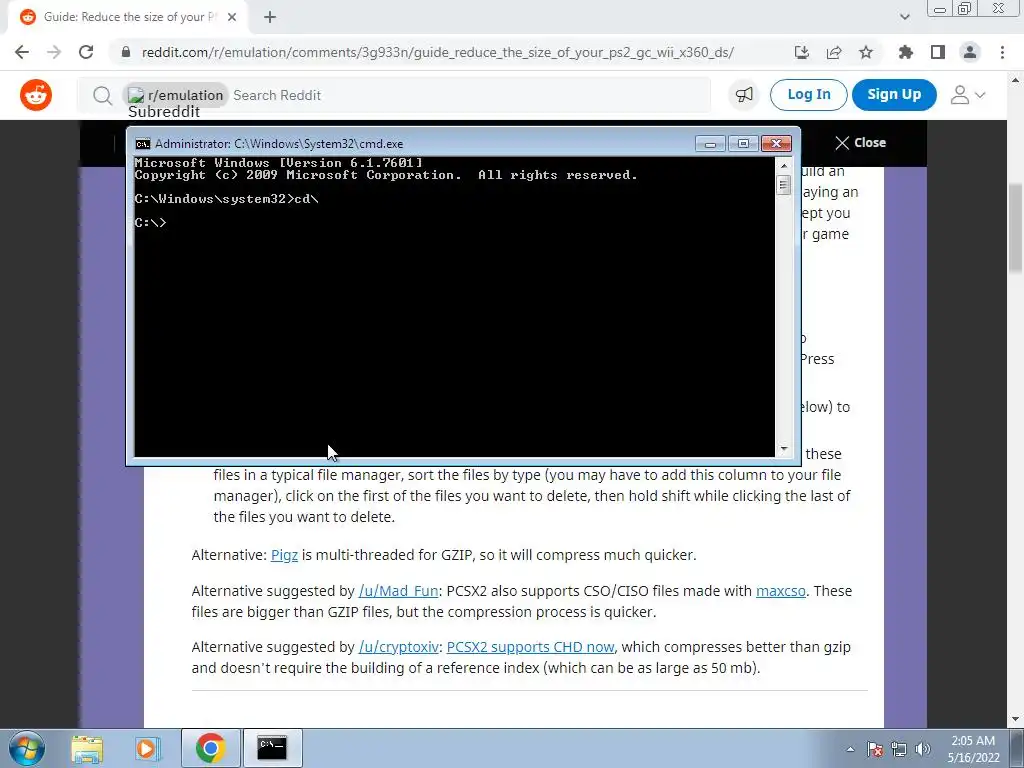Click the URL address bar text

[438, 52]
